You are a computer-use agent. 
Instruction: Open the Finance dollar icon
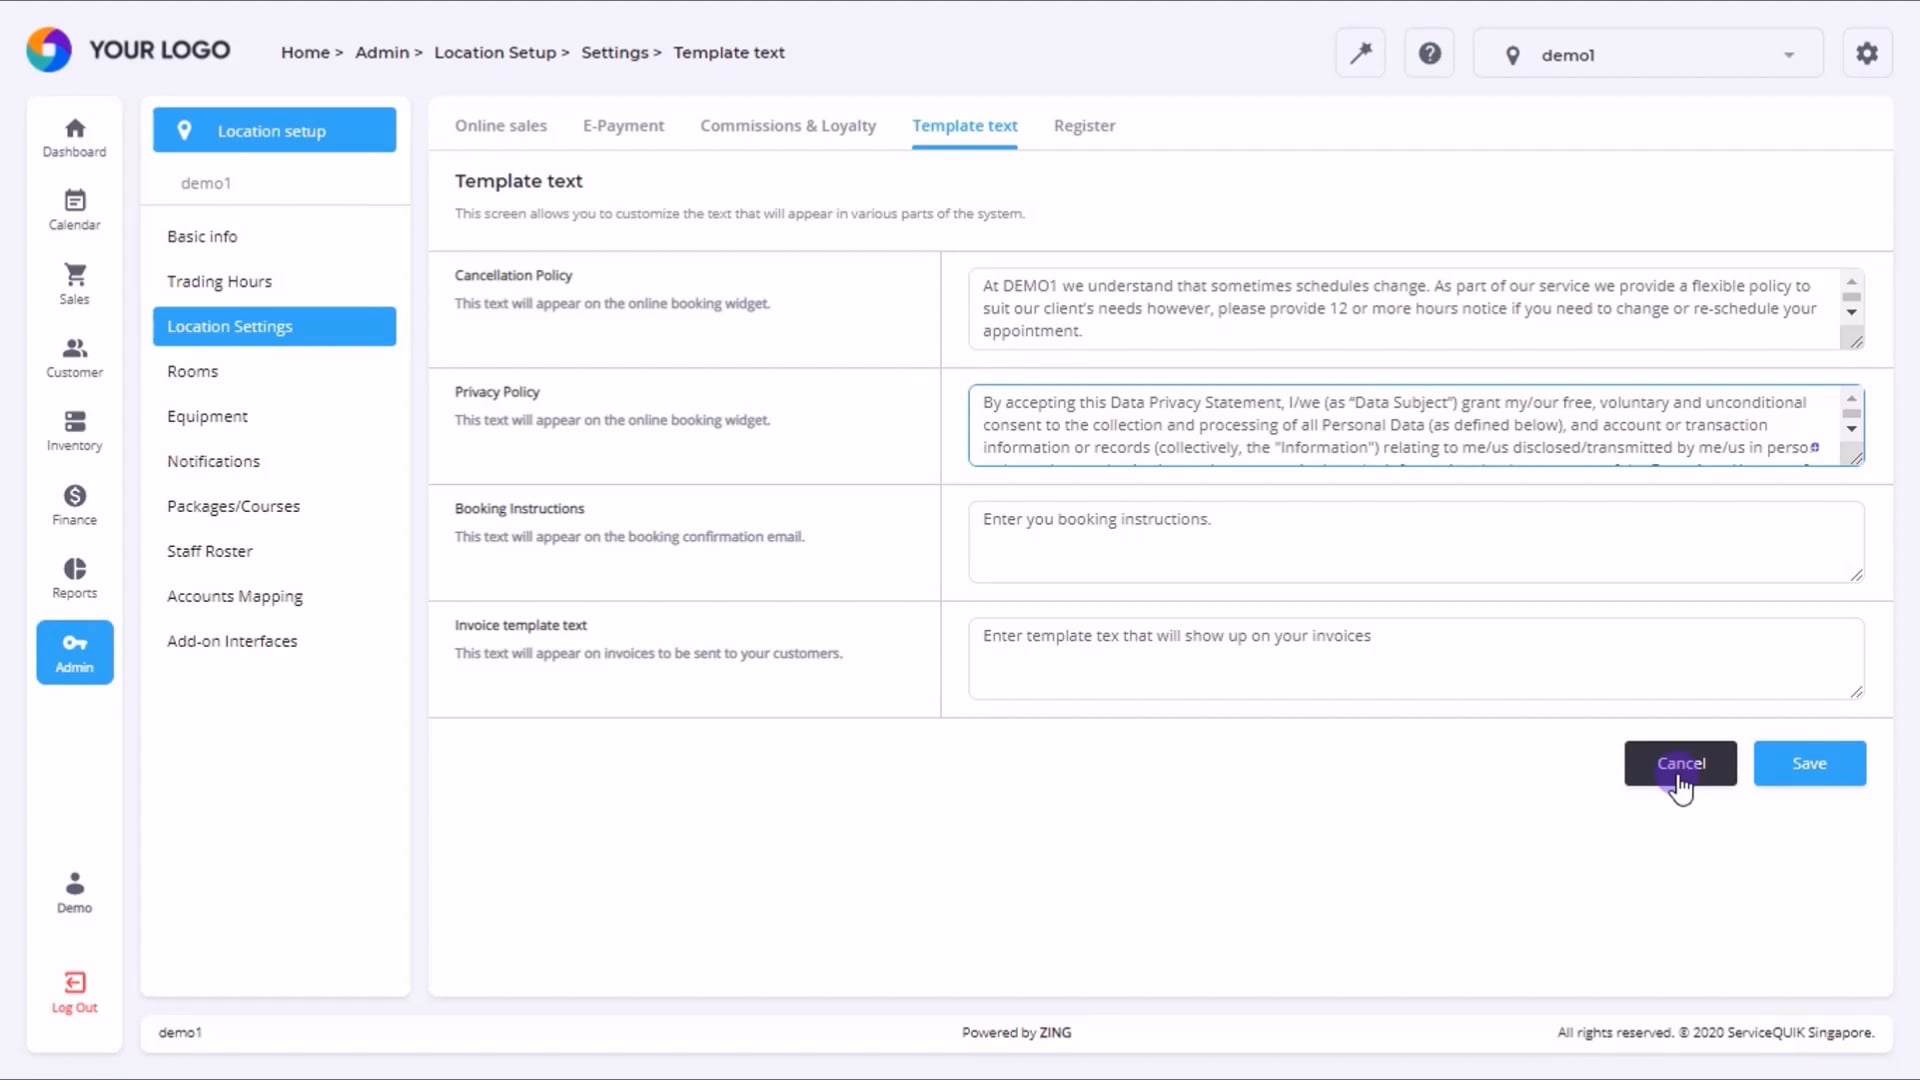pyautogui.click(x=75, y=505)
